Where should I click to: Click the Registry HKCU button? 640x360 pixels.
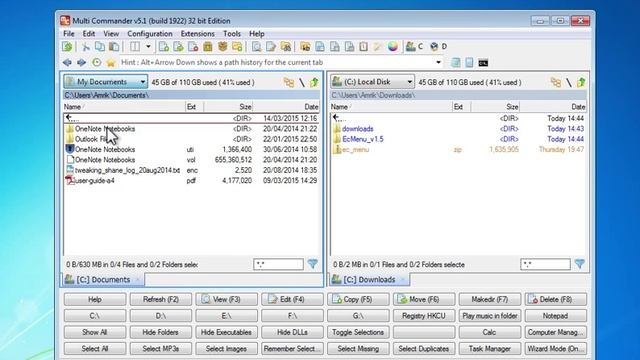[424, 316]
